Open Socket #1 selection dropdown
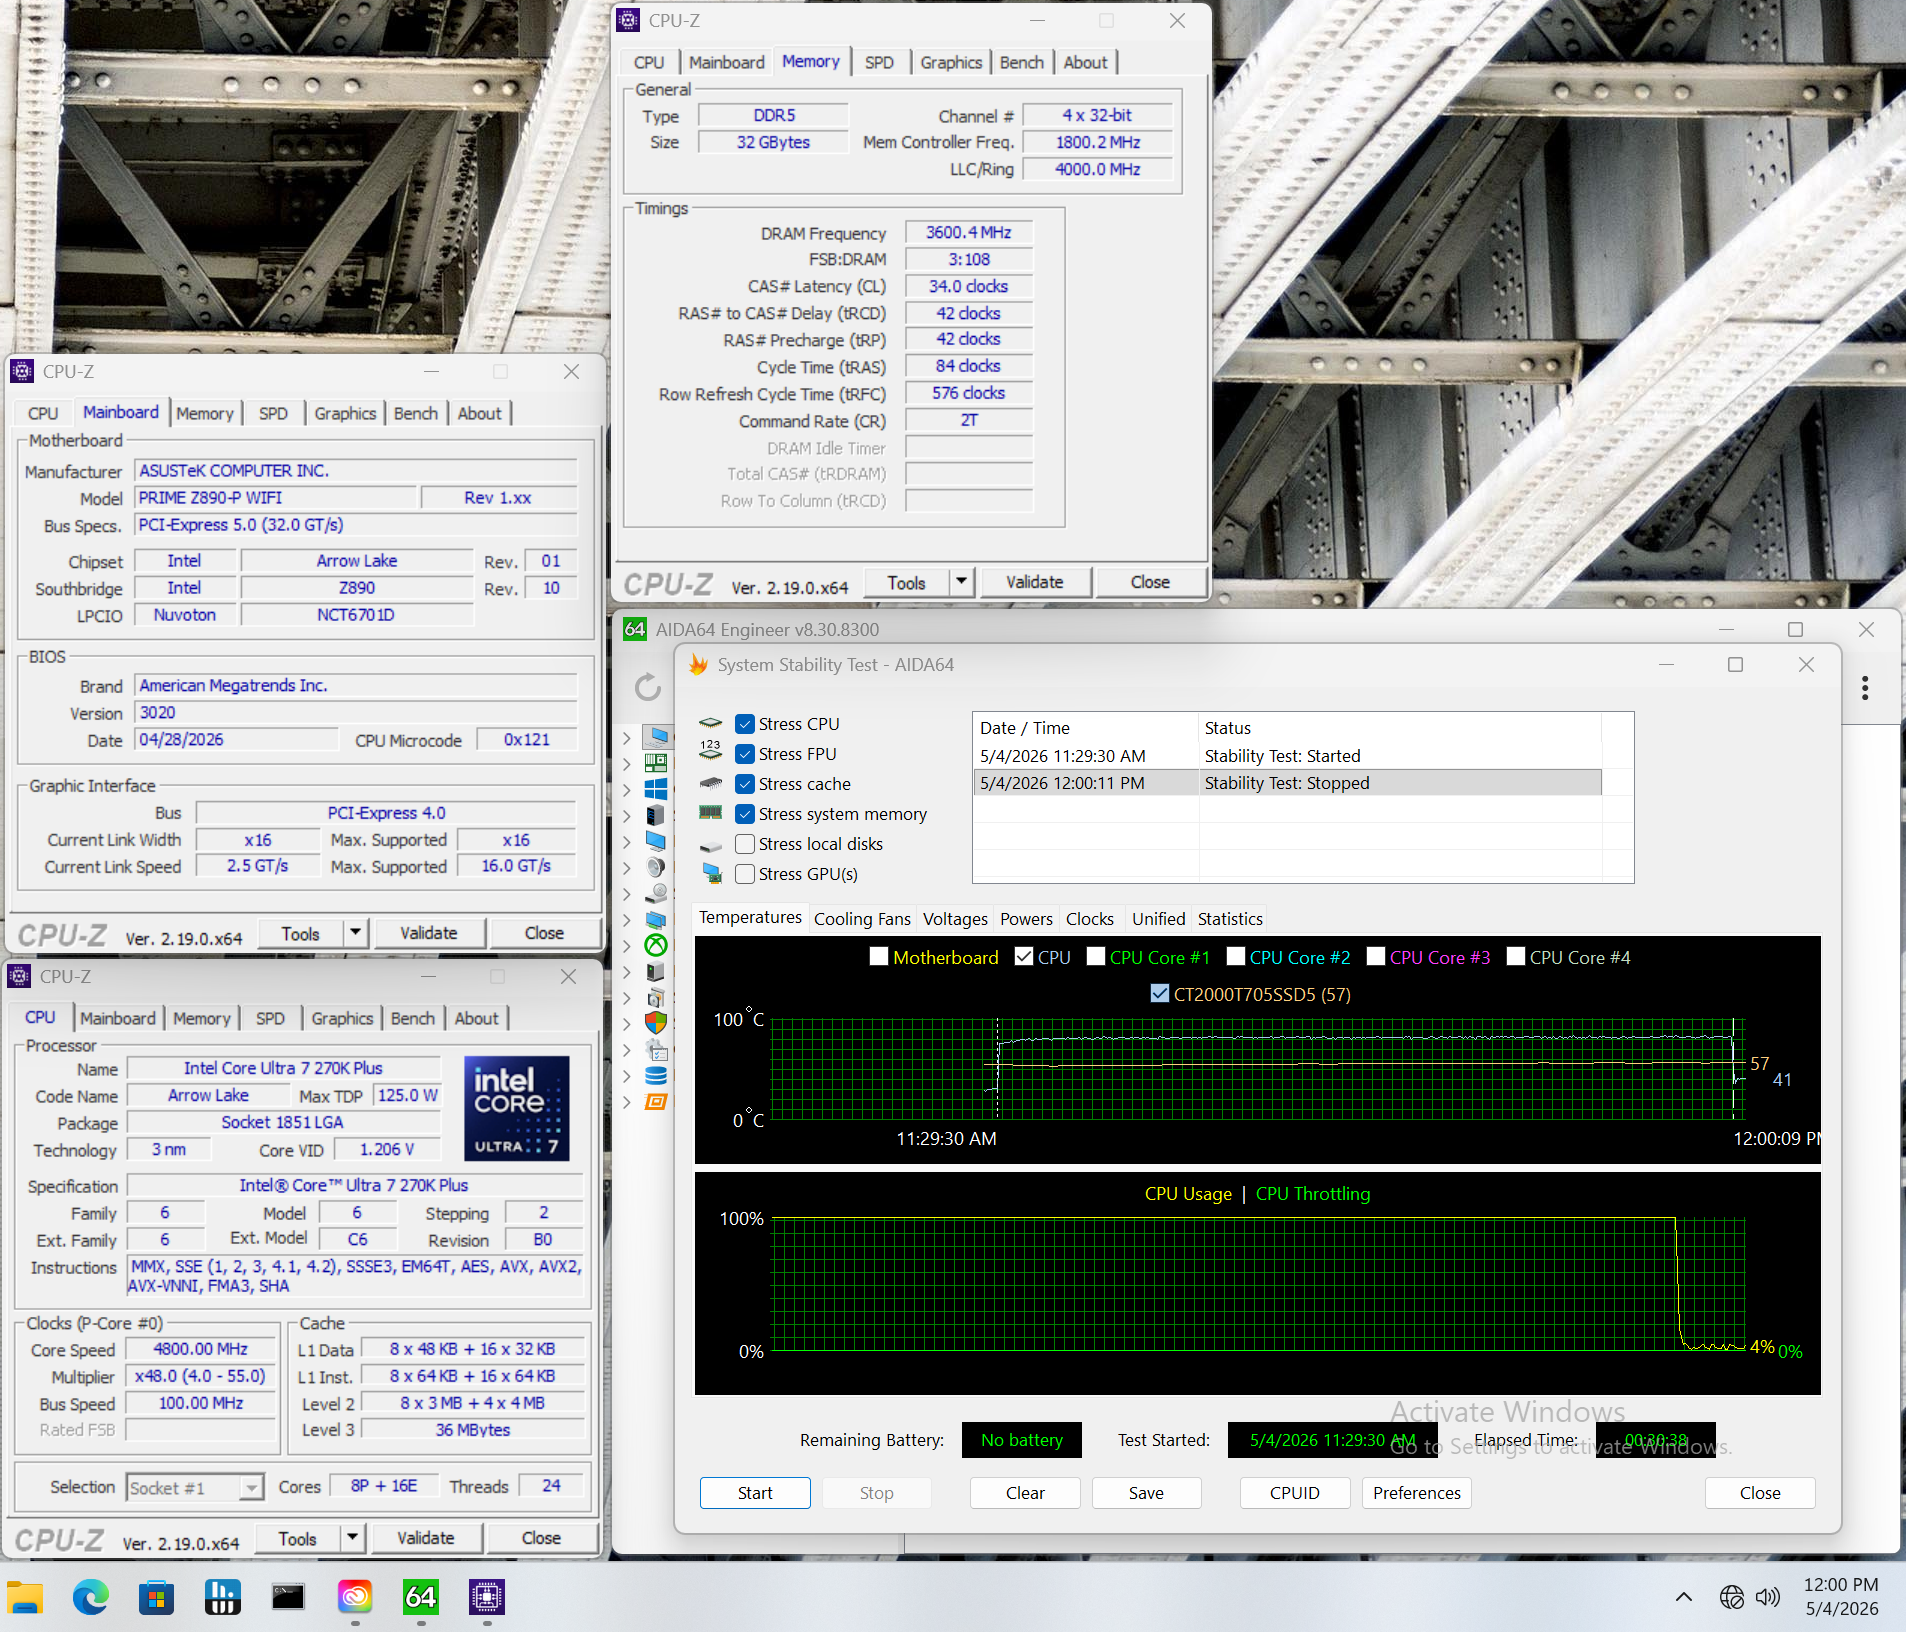 pyautogui.click(x=252, y=1488)
